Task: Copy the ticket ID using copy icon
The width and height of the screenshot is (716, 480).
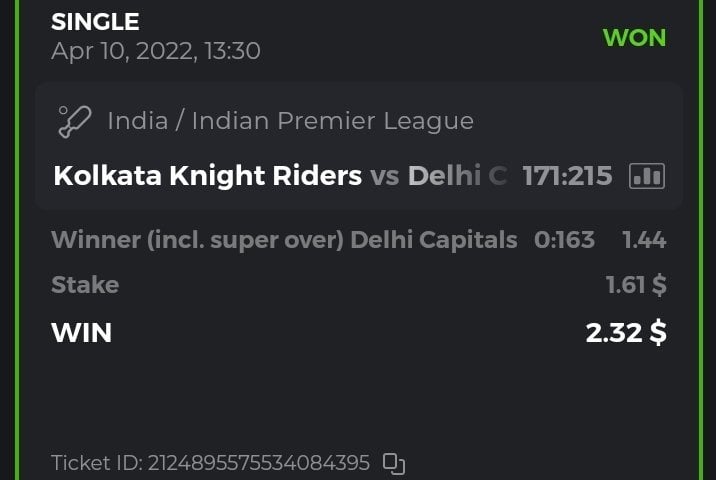Action: [x=394, y=464]
